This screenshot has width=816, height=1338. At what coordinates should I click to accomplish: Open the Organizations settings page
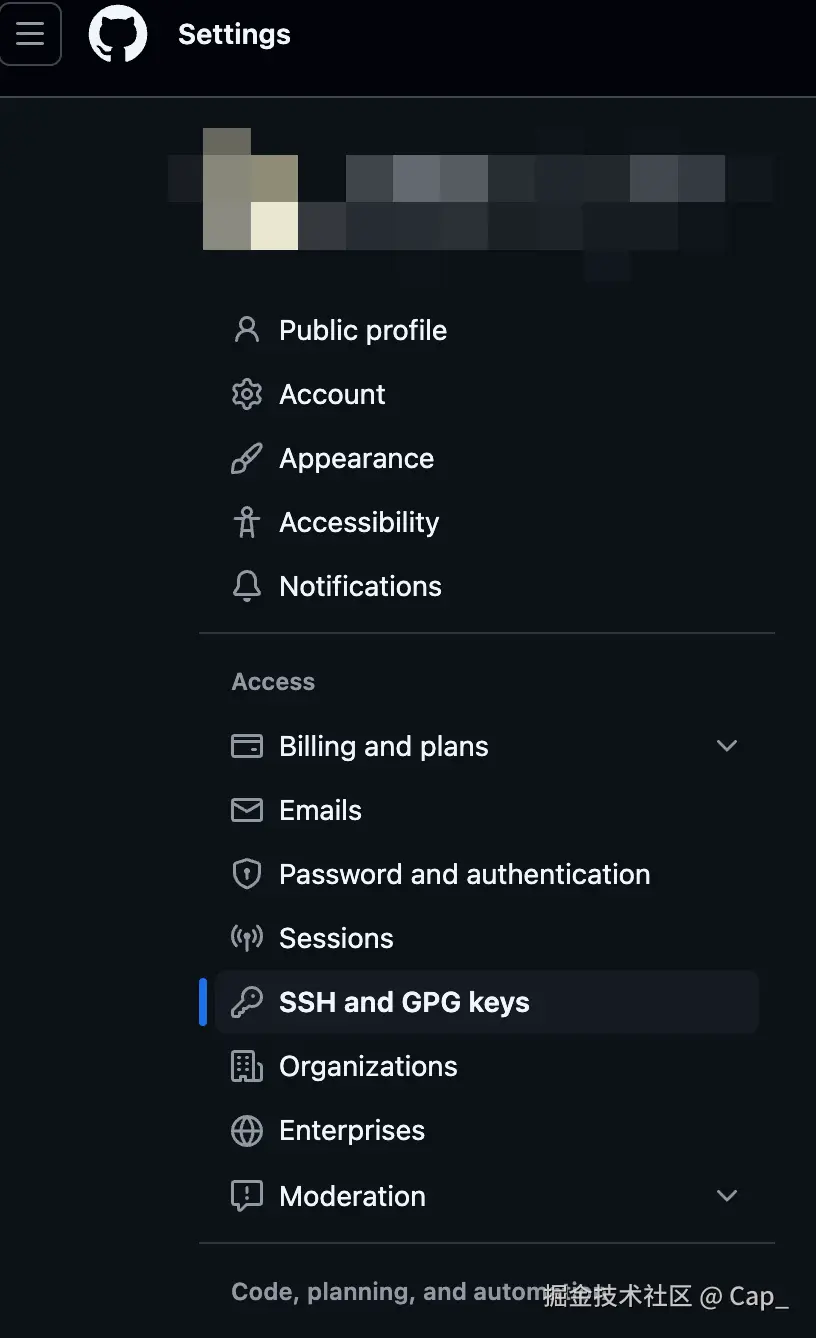368,1066
